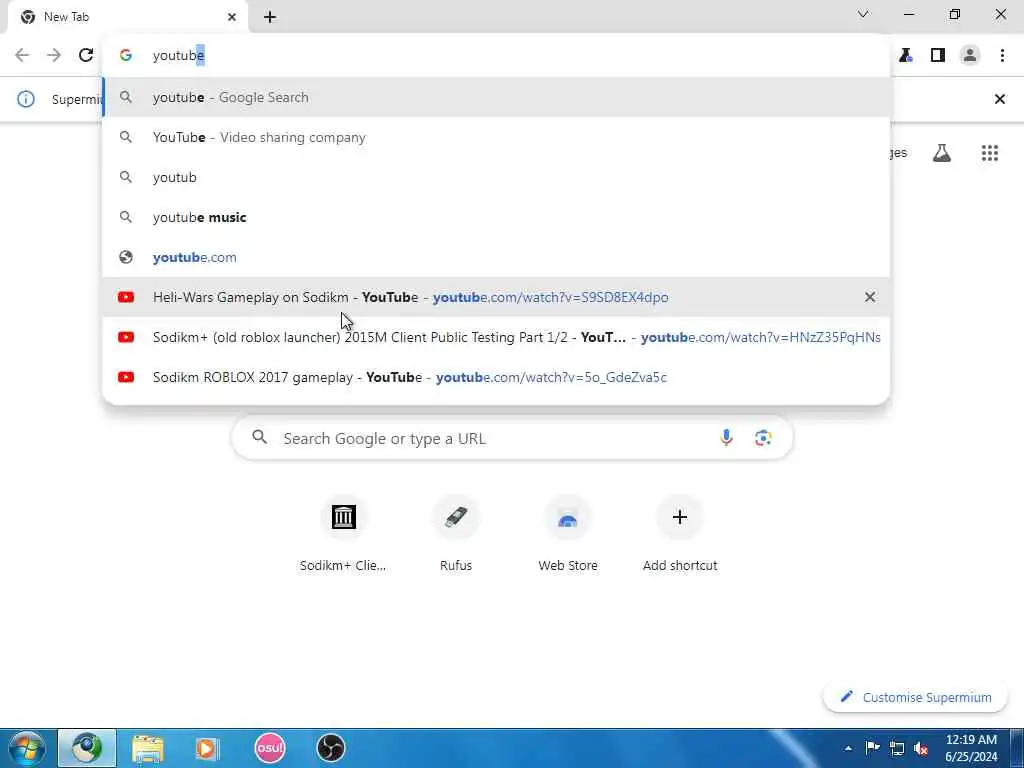Image resolution: width=1024 pixels, height=768 pixels.
Task: Click the taskbar clock showing 12:19 AM
Action: (971, 748)
